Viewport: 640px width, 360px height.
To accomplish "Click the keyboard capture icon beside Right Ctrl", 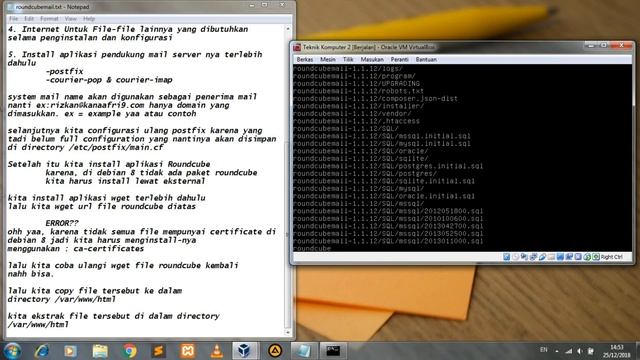I will click(x=596, y=257).
